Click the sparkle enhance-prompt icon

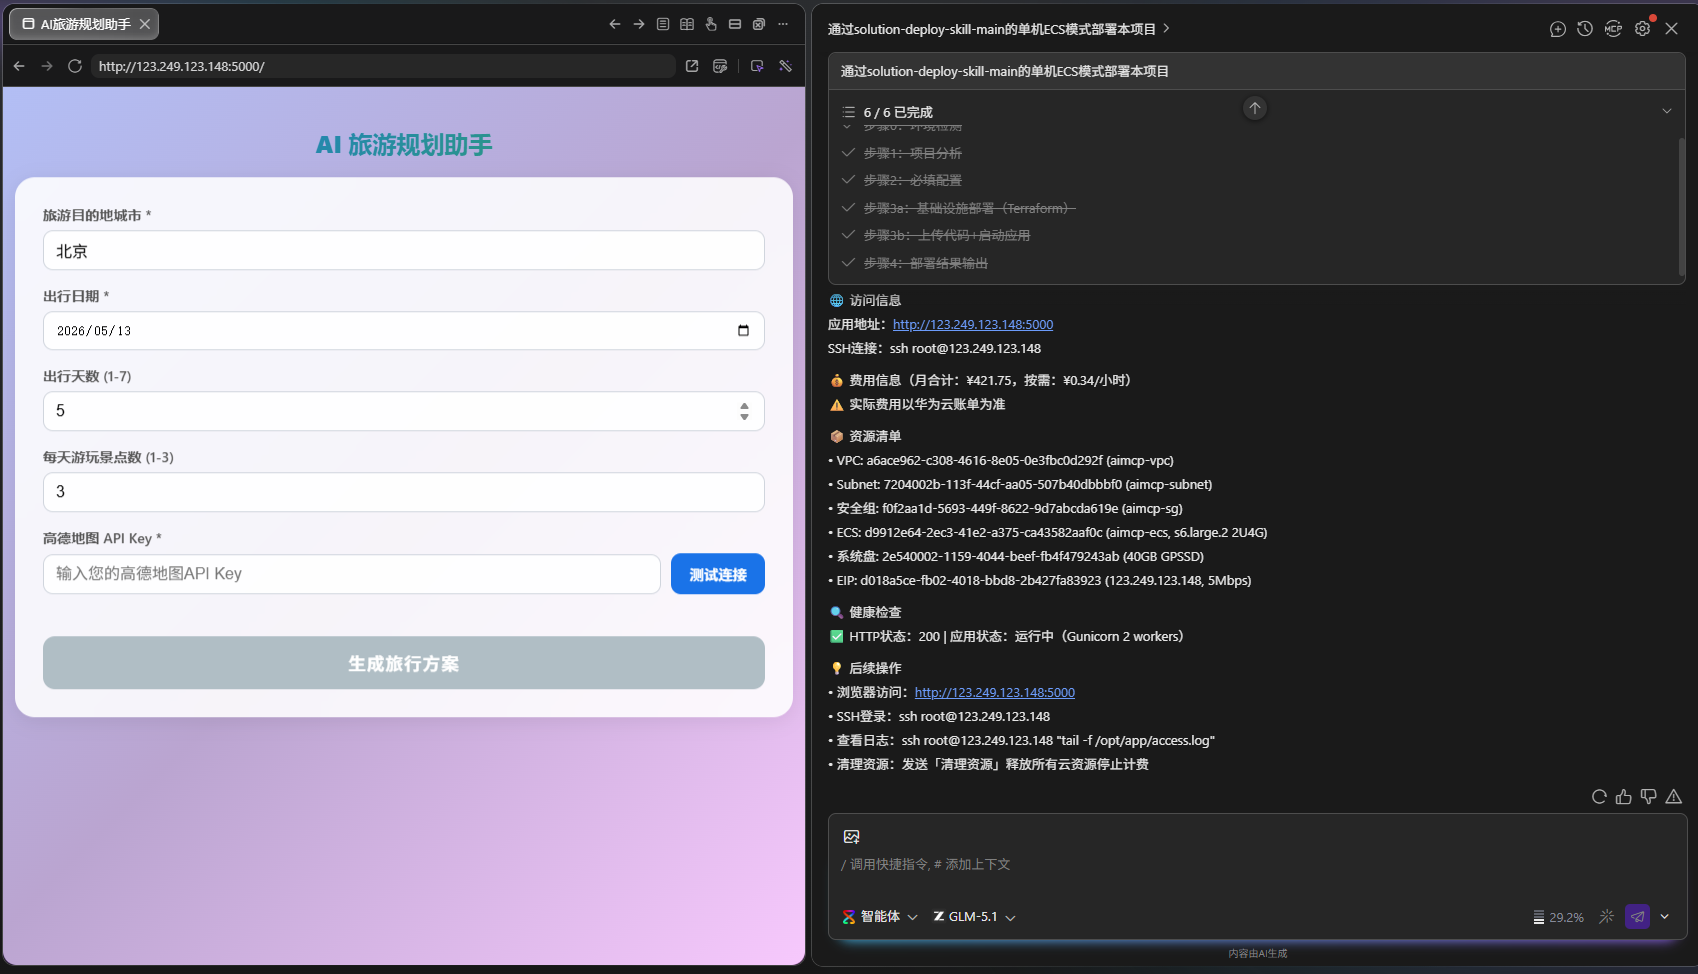click(1607, 917)
